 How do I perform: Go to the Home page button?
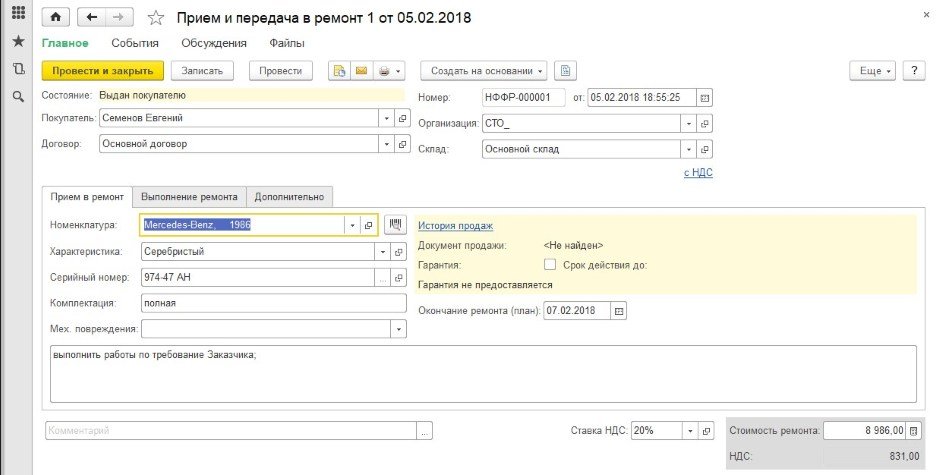56,17
